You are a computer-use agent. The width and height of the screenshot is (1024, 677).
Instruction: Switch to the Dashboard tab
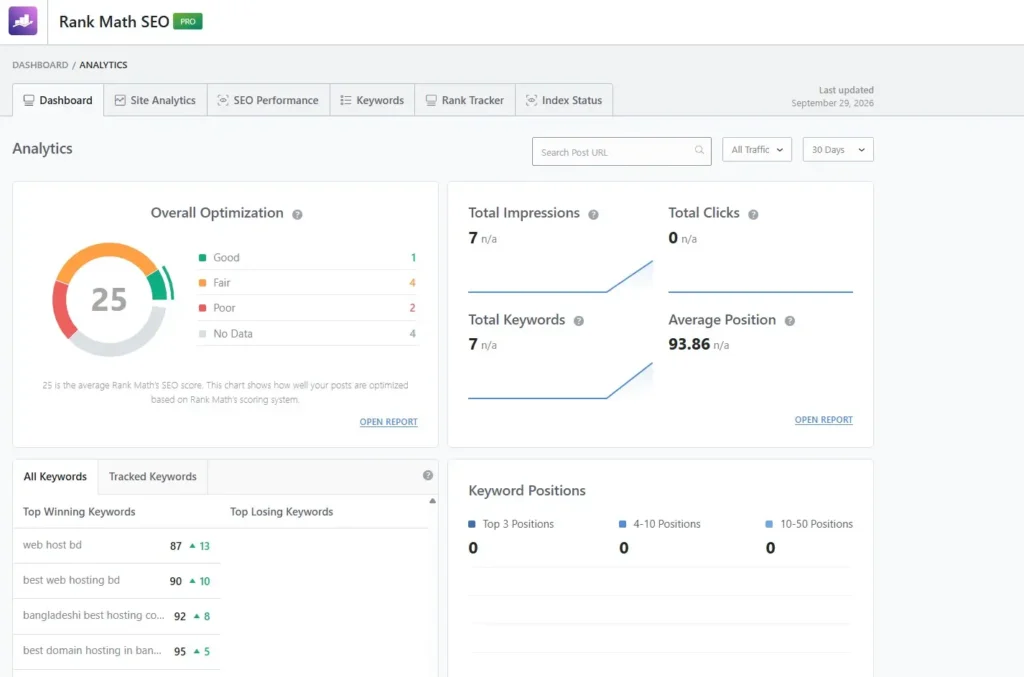click(58, 100)
